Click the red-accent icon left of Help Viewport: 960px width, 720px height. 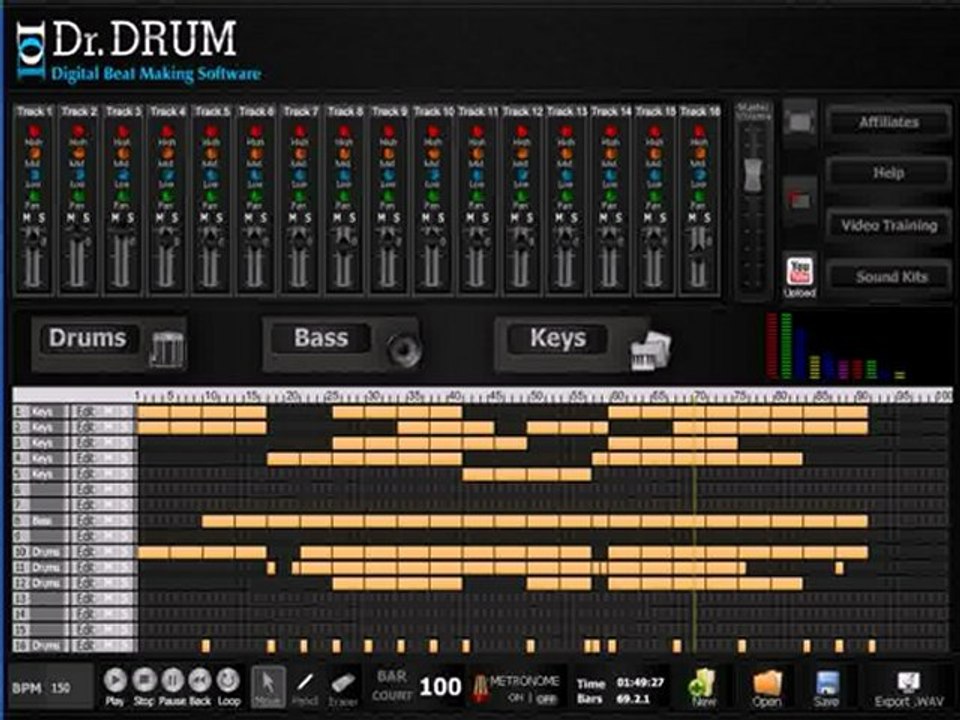tap(800, 200)
